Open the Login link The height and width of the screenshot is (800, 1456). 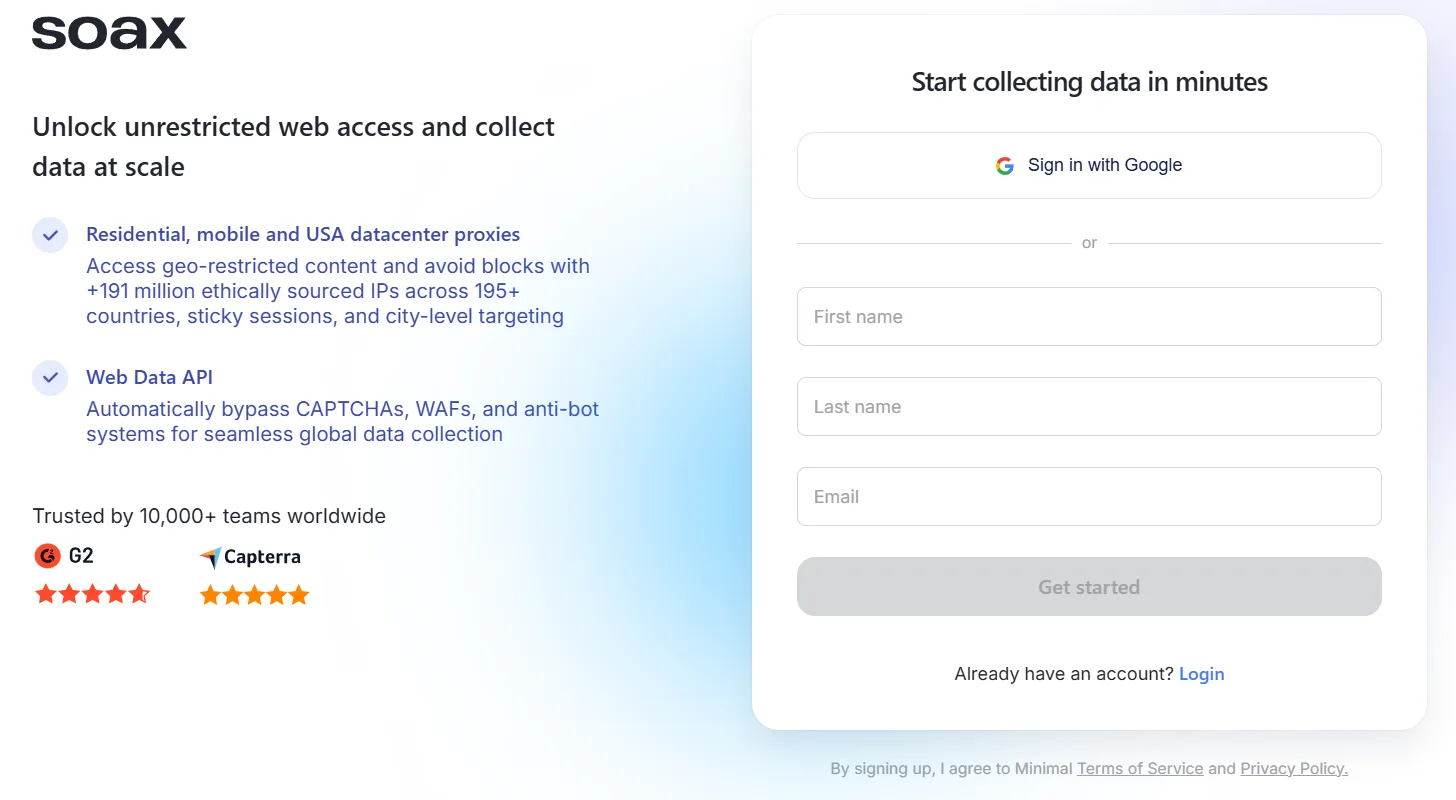pos(1201,674)
